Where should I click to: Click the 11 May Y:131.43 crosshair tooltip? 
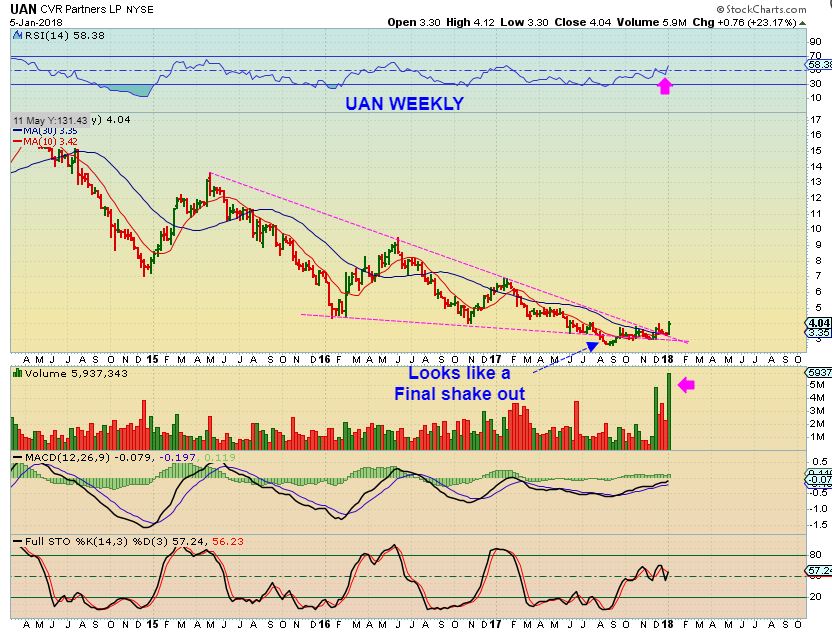(49, 120)
